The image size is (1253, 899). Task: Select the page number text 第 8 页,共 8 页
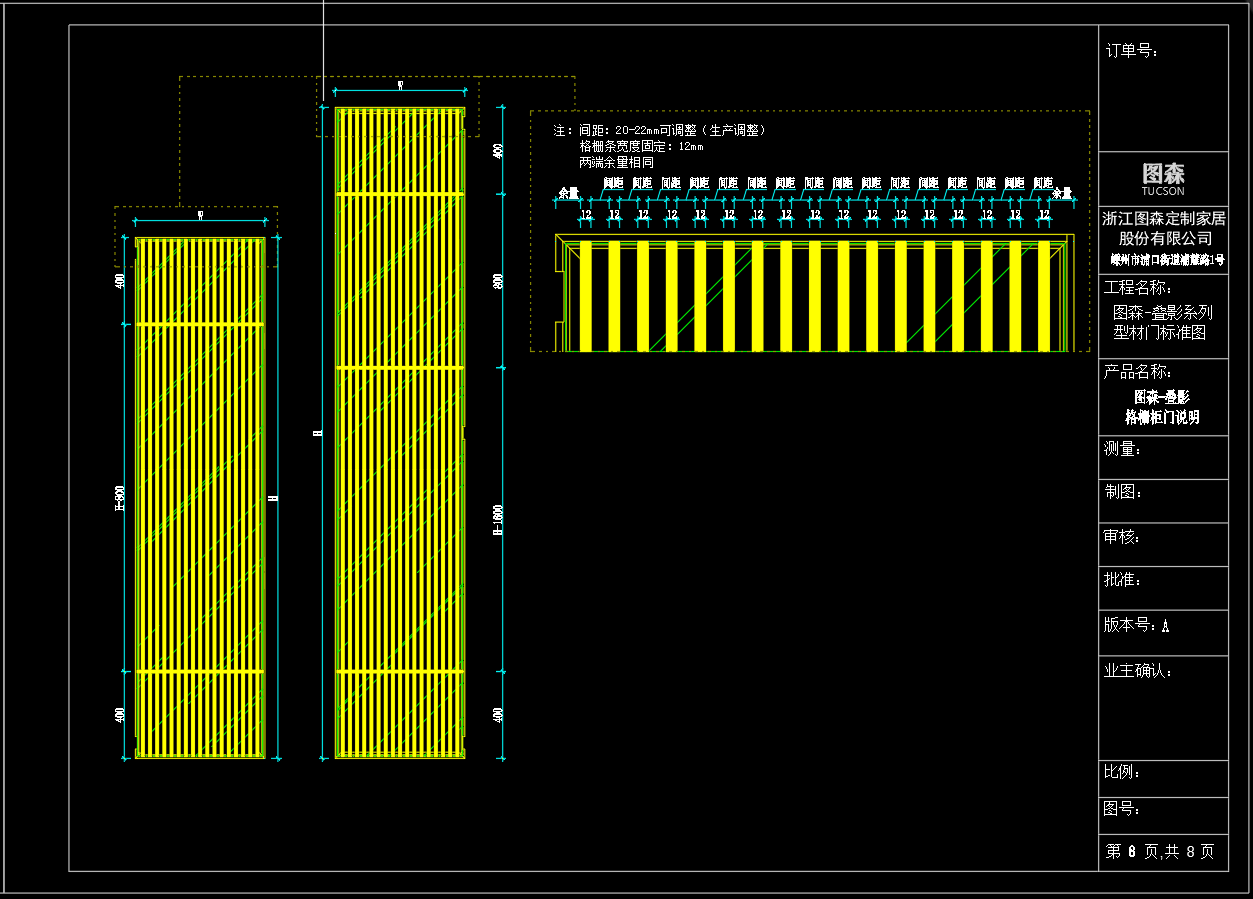click(1160, 851)
